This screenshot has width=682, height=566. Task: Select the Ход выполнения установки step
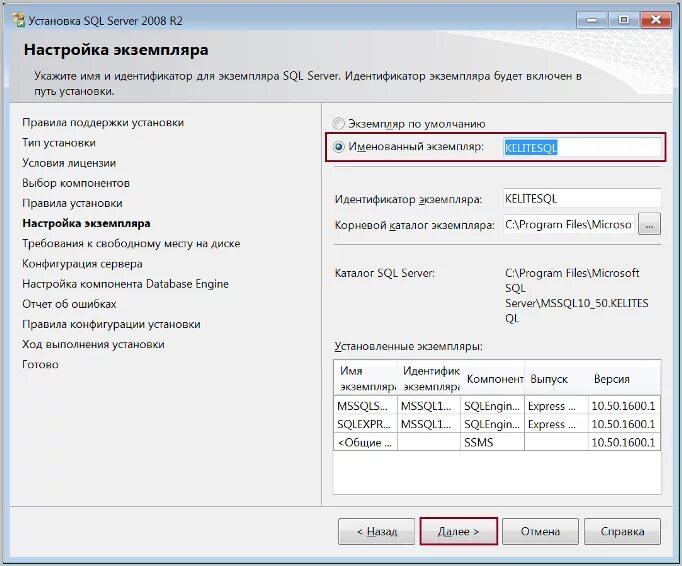pos(94,345)
